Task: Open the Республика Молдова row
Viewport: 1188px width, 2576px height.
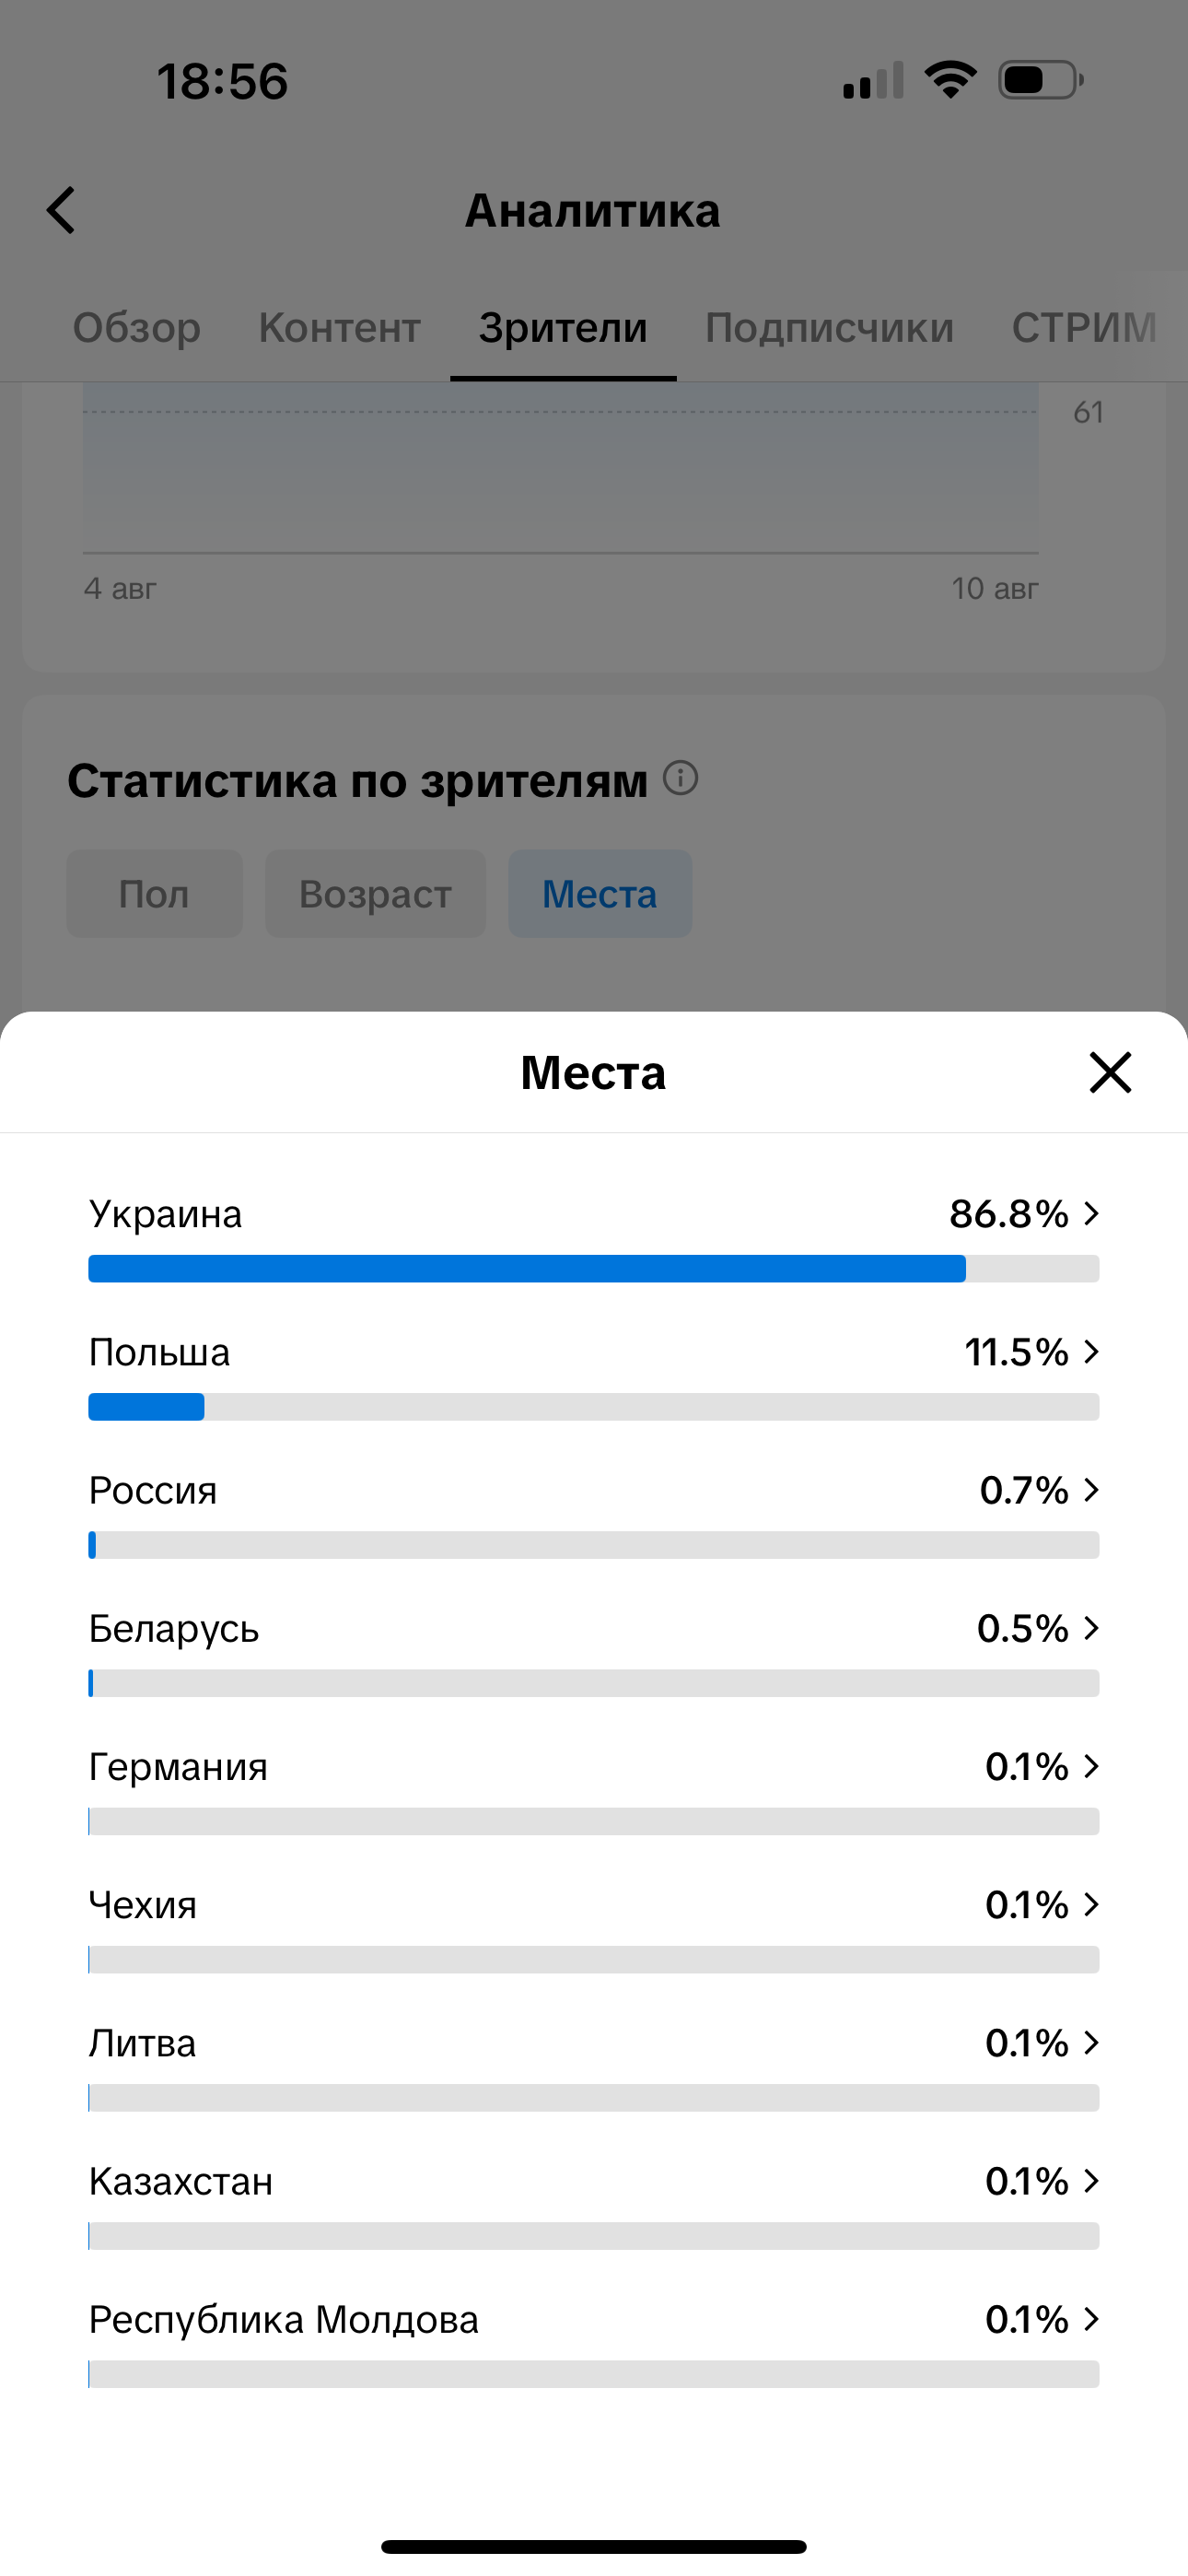Action: click(x=593, y=2320)
